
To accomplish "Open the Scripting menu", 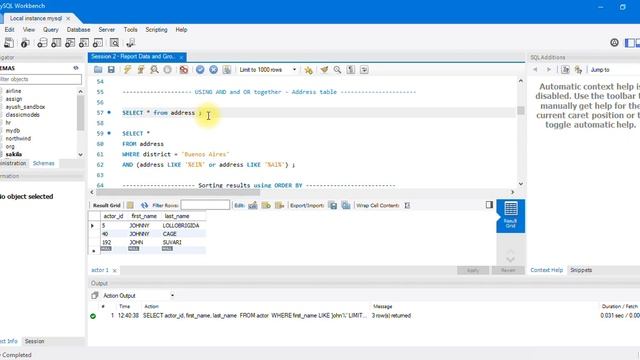I will pos(156,30).
